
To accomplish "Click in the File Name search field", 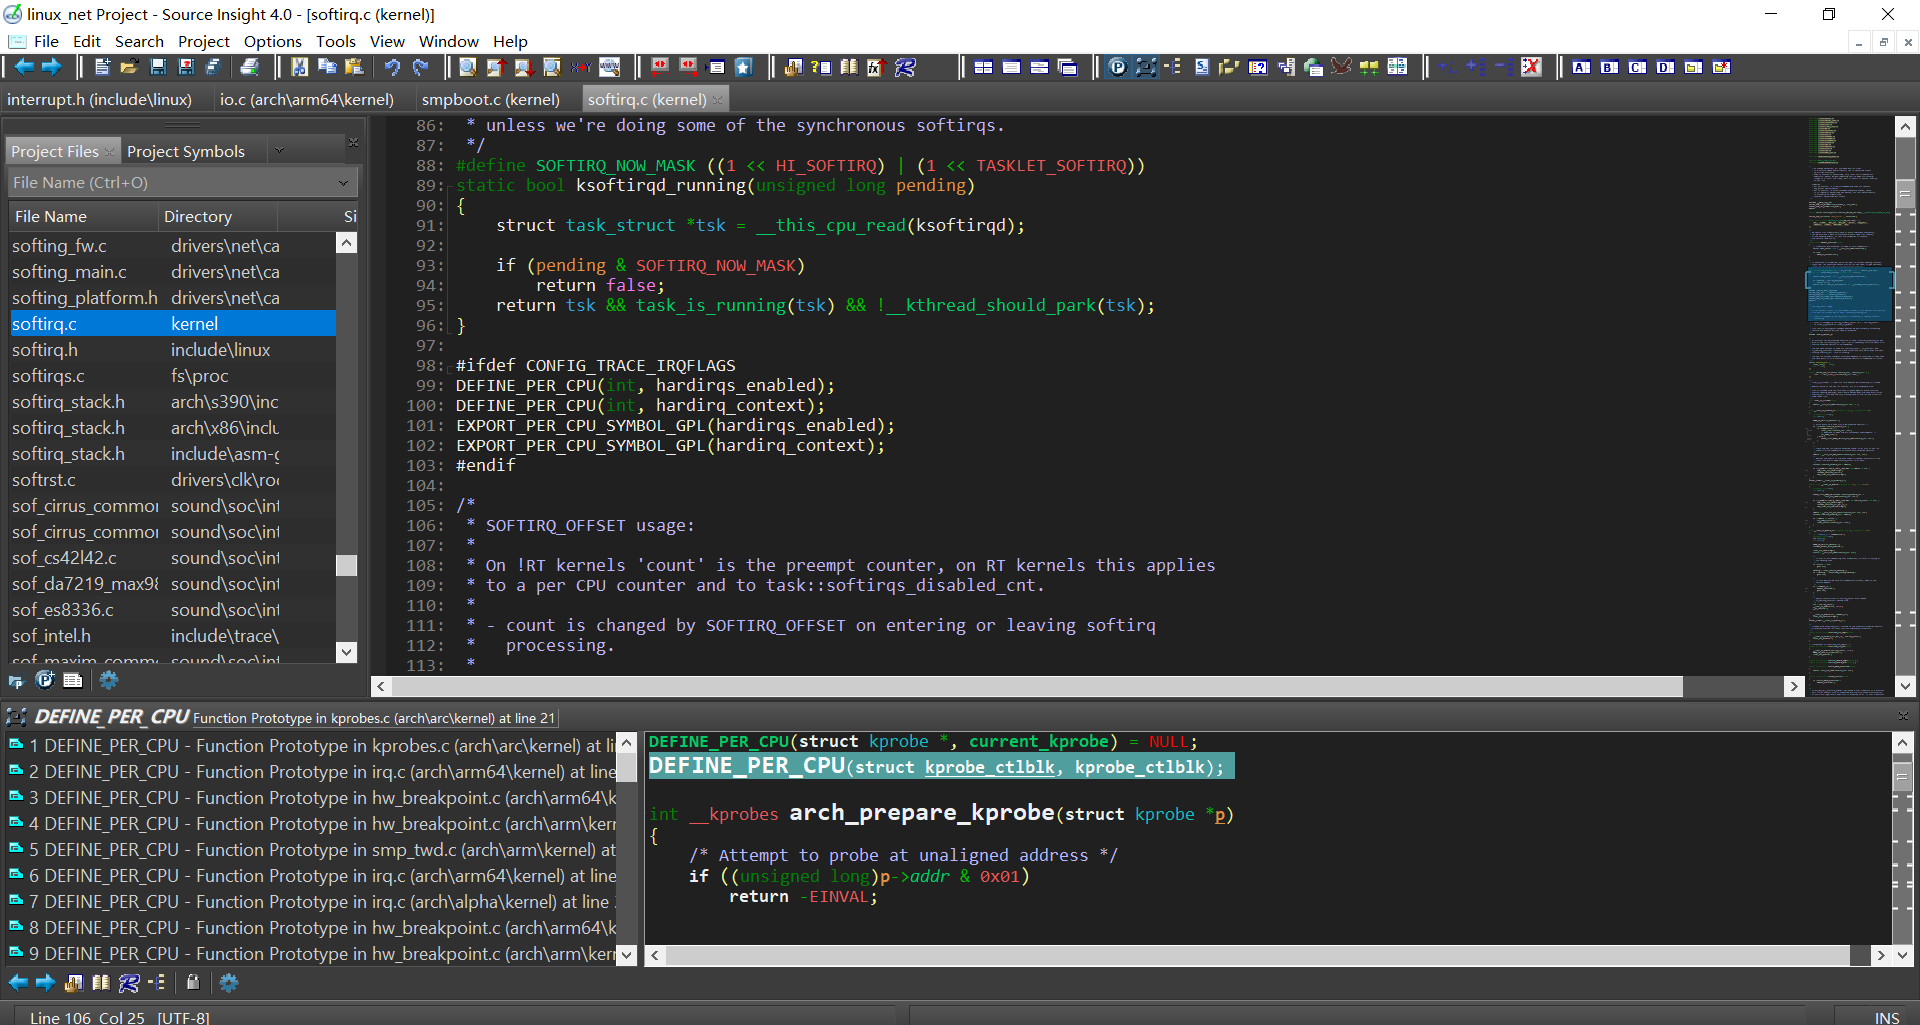I will 170,183.
